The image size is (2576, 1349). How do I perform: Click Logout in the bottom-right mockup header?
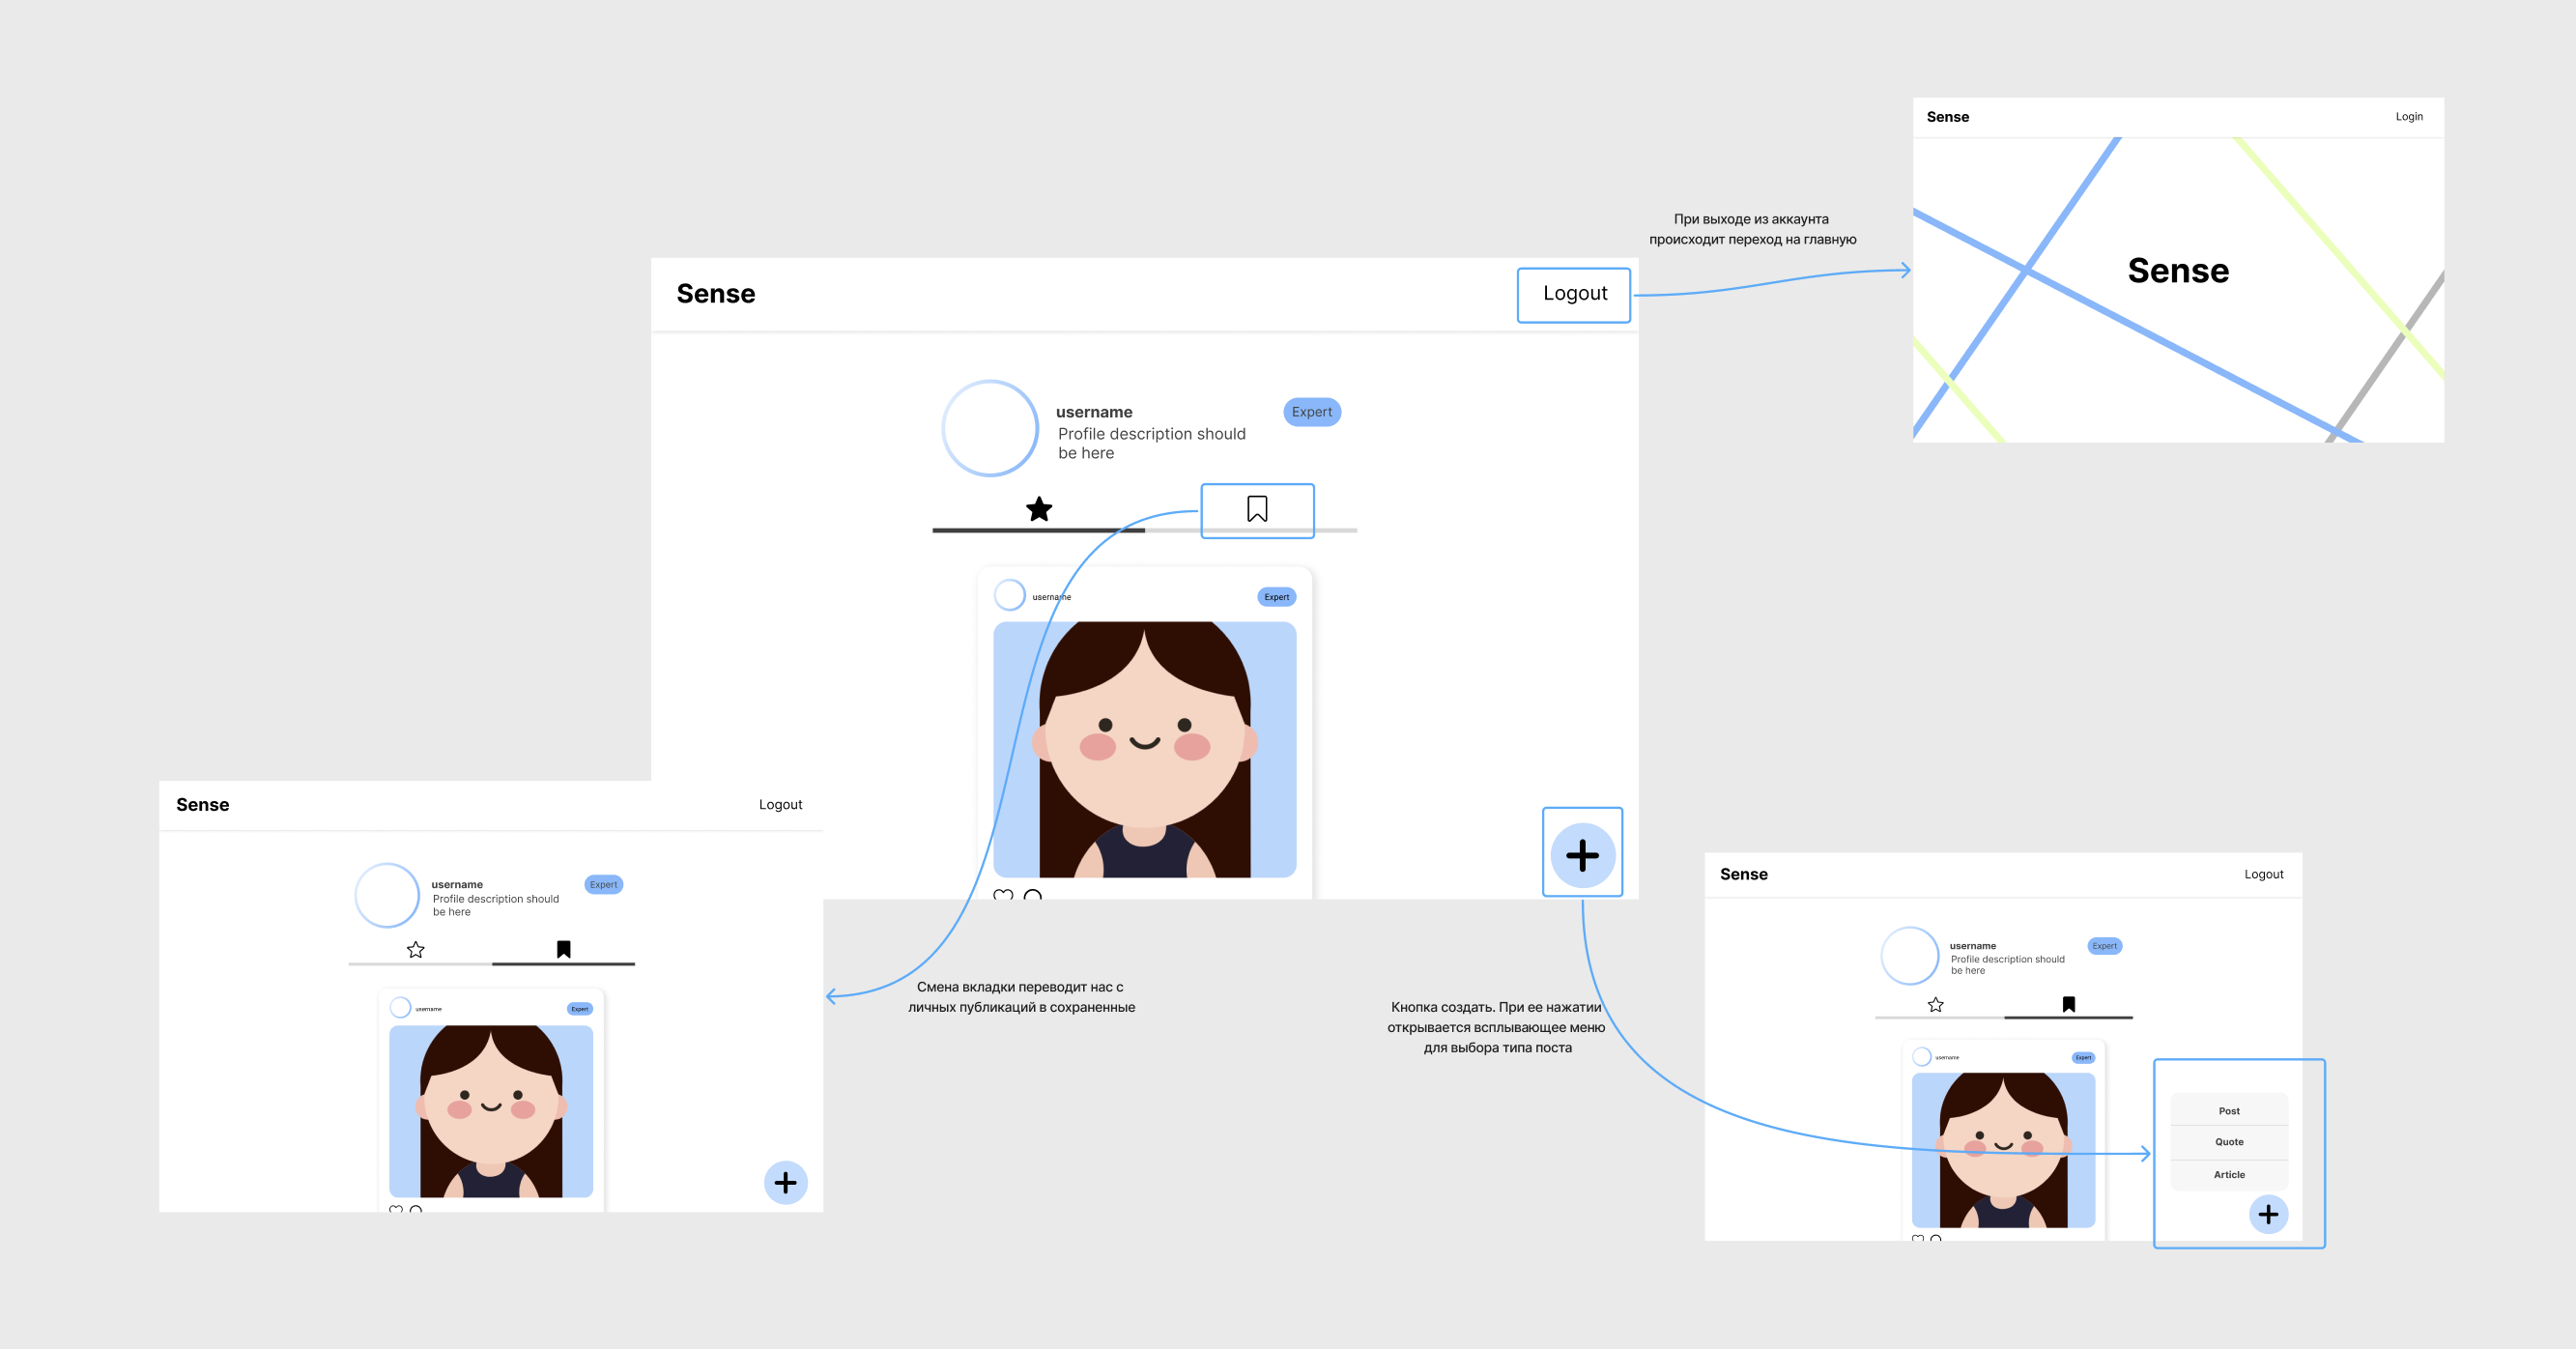2263,874
